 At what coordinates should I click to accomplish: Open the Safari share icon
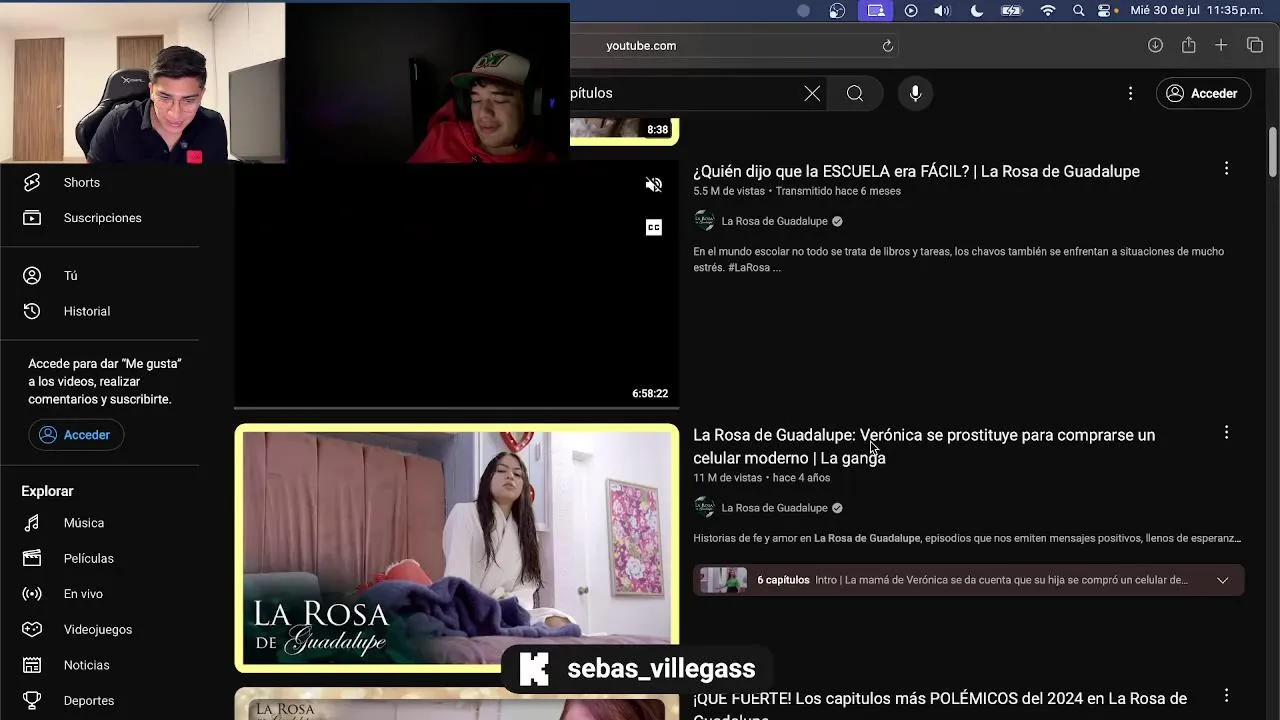click(1188, 46)
